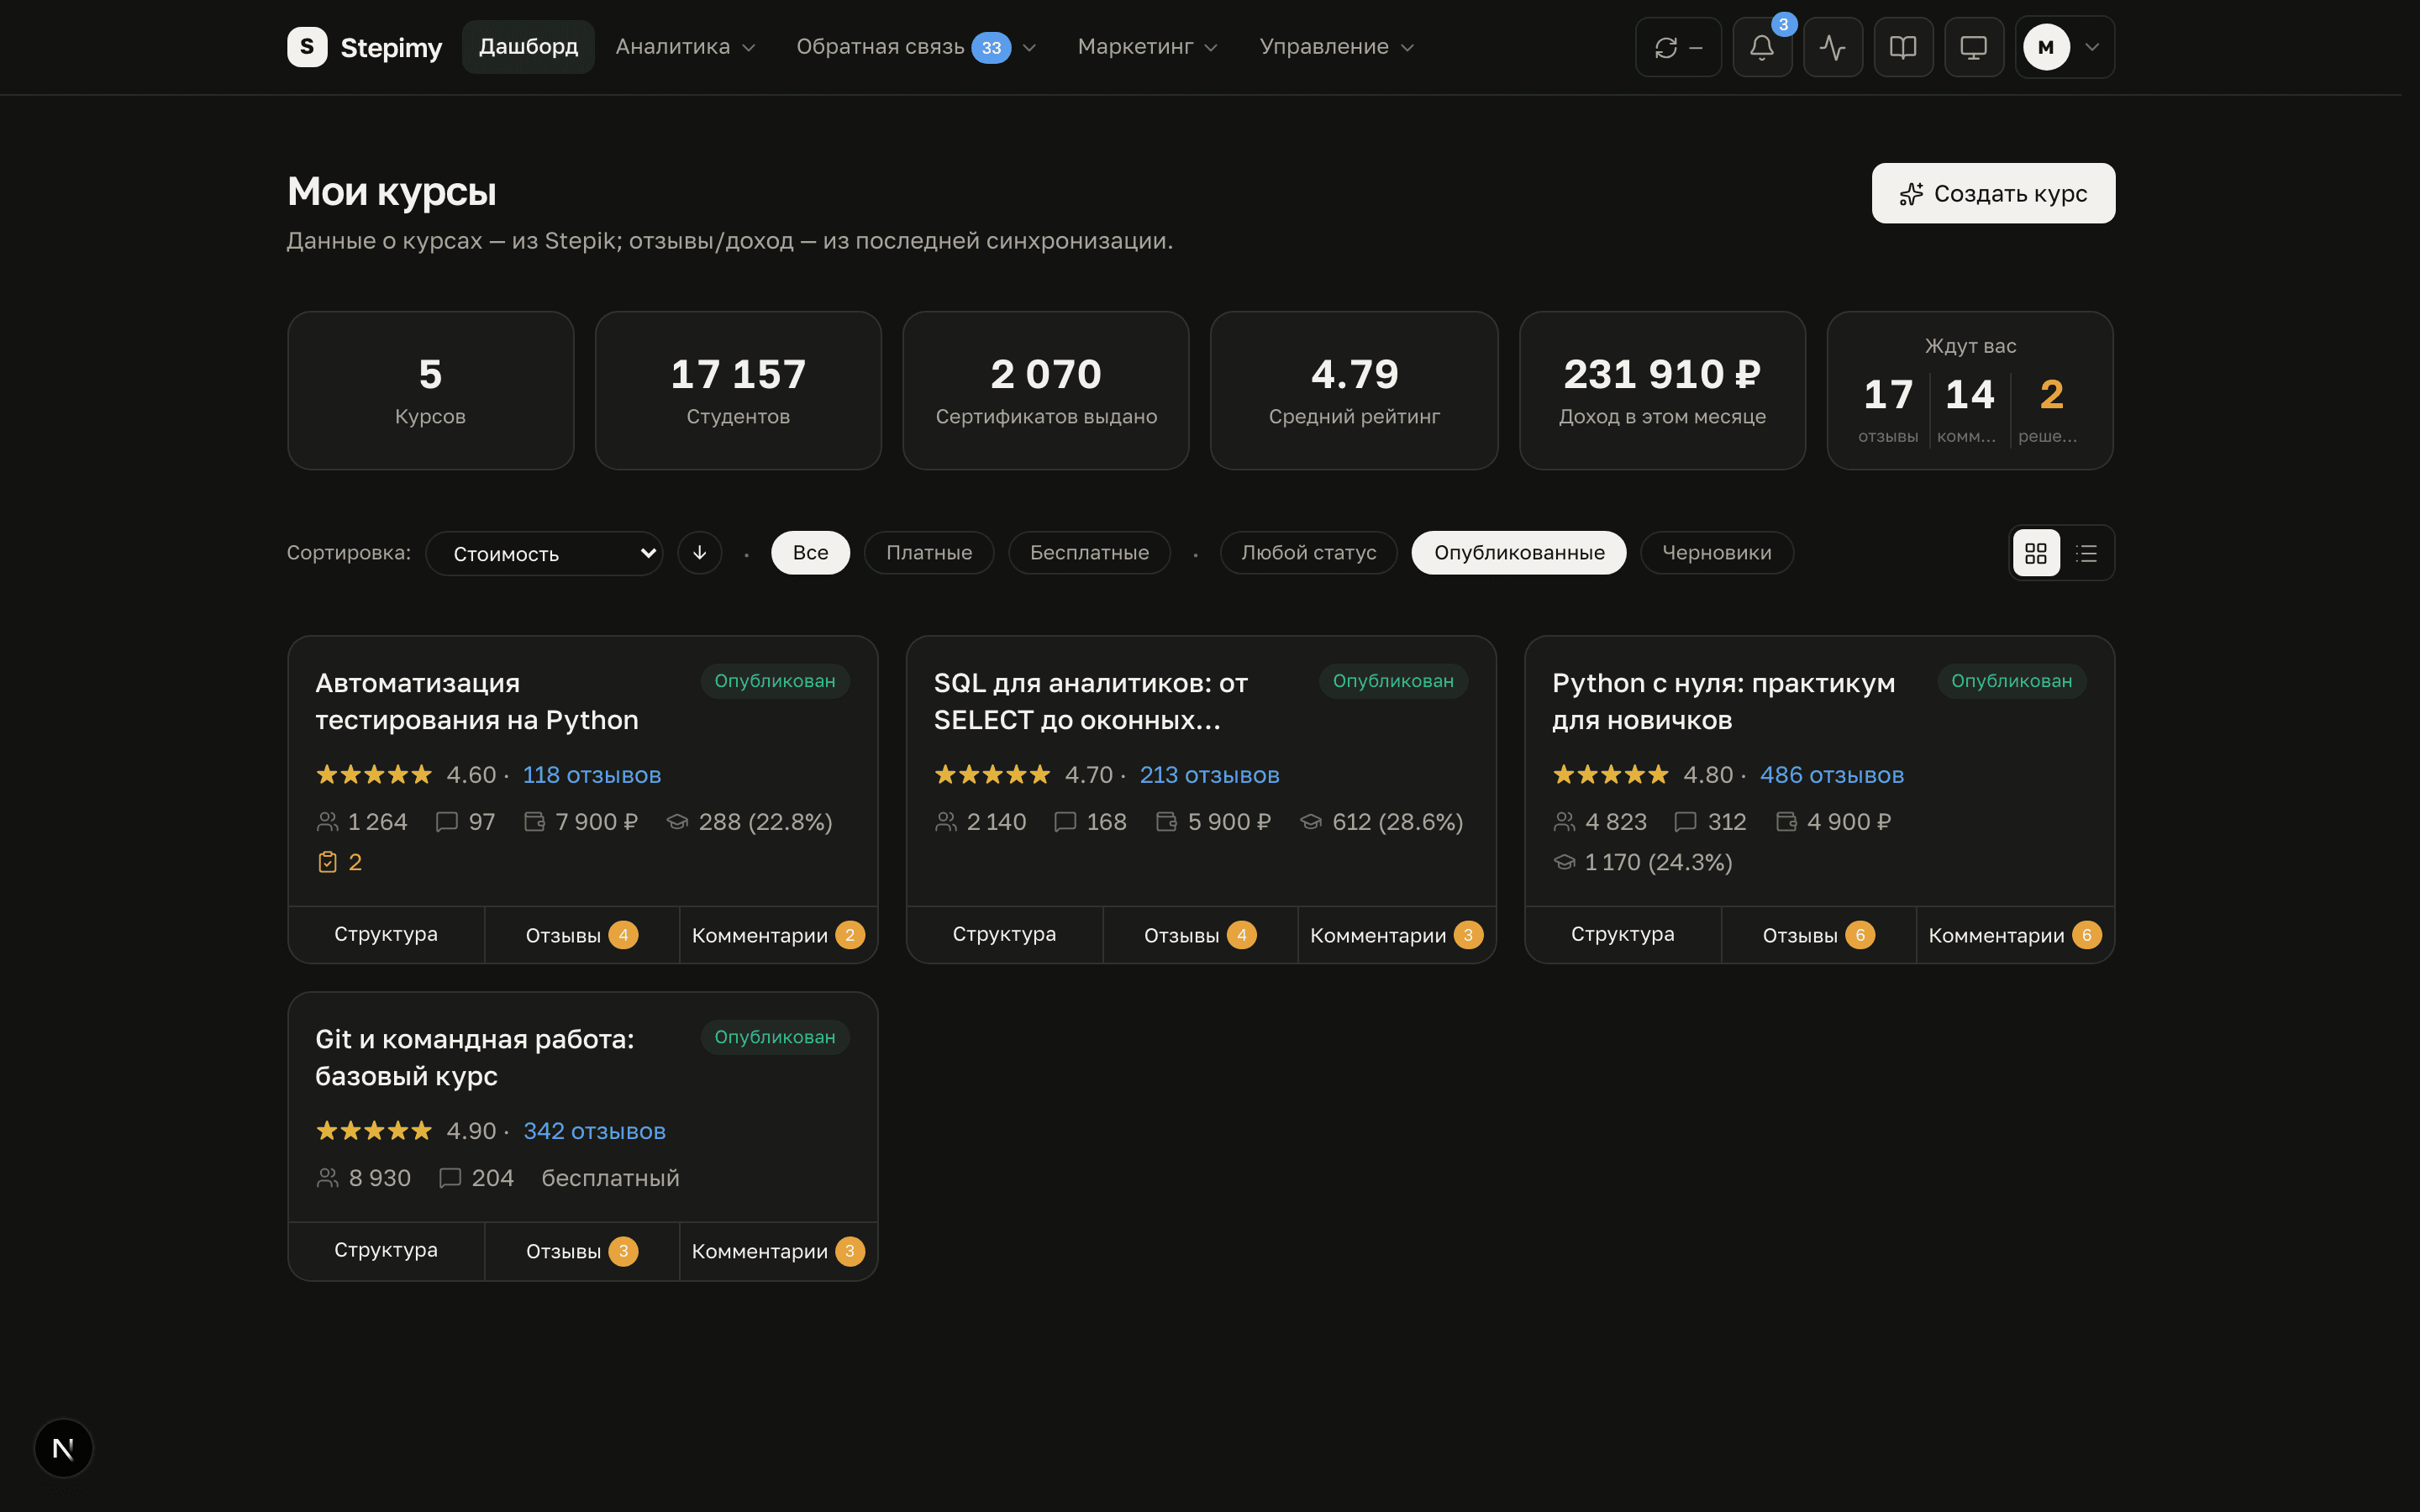Switch to list view layout
Image resolution: width=2420 pixels, height=1512 pixels.
(2086, 553)
